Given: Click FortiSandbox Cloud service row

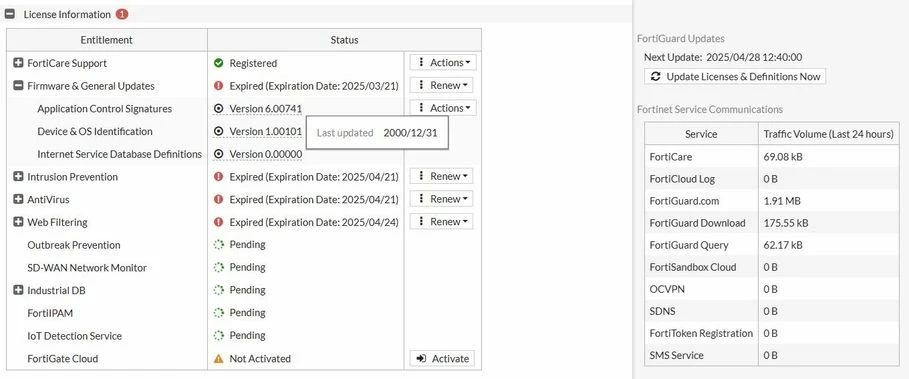Looking at the screenshot, I should 772,267.
